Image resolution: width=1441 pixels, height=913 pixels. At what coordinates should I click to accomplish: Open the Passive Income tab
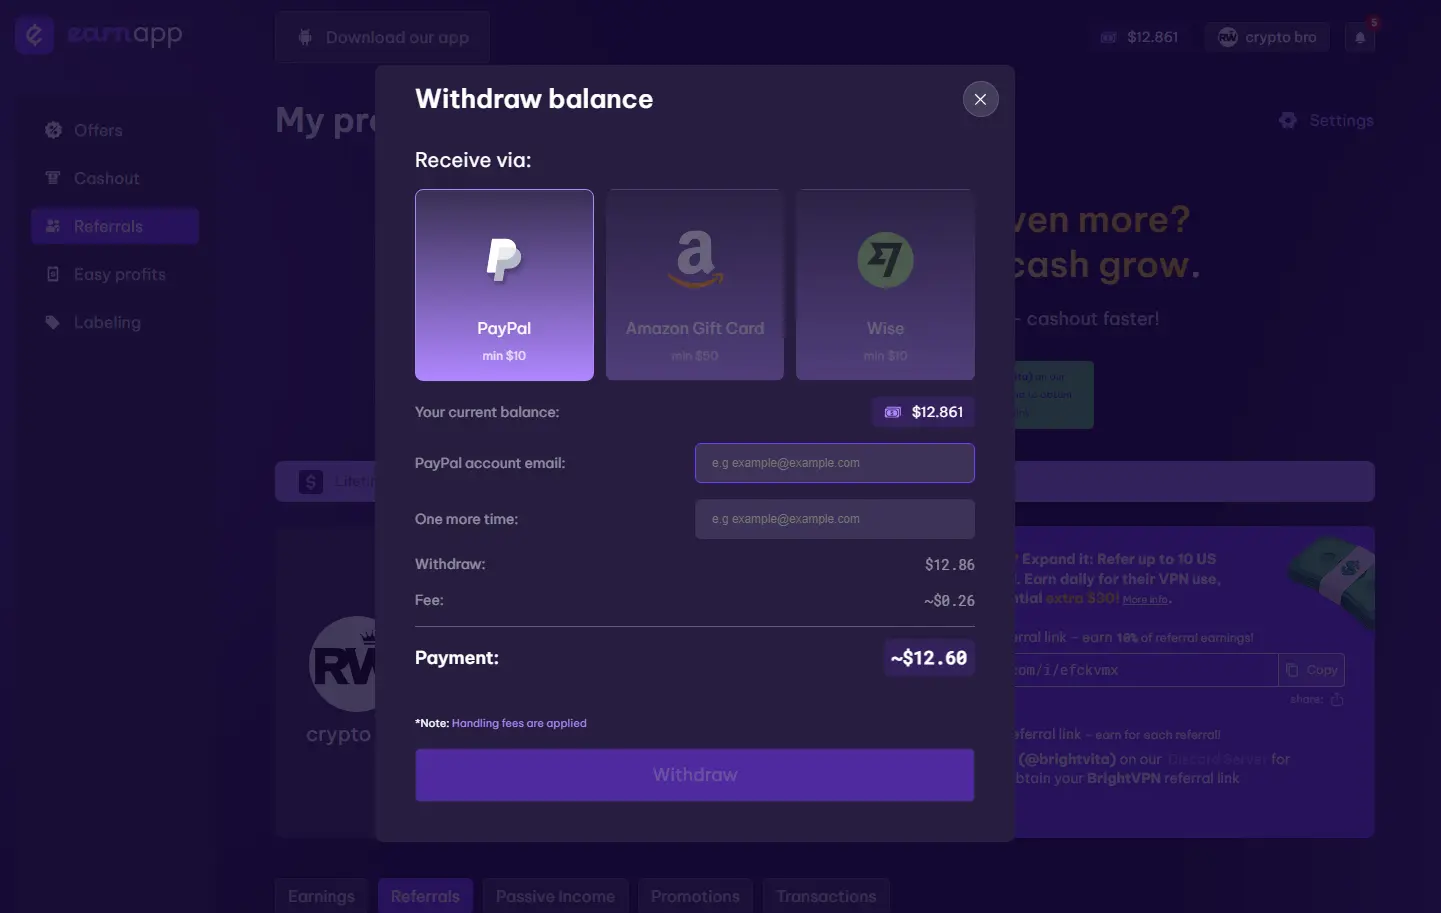[x=555, y=896]
